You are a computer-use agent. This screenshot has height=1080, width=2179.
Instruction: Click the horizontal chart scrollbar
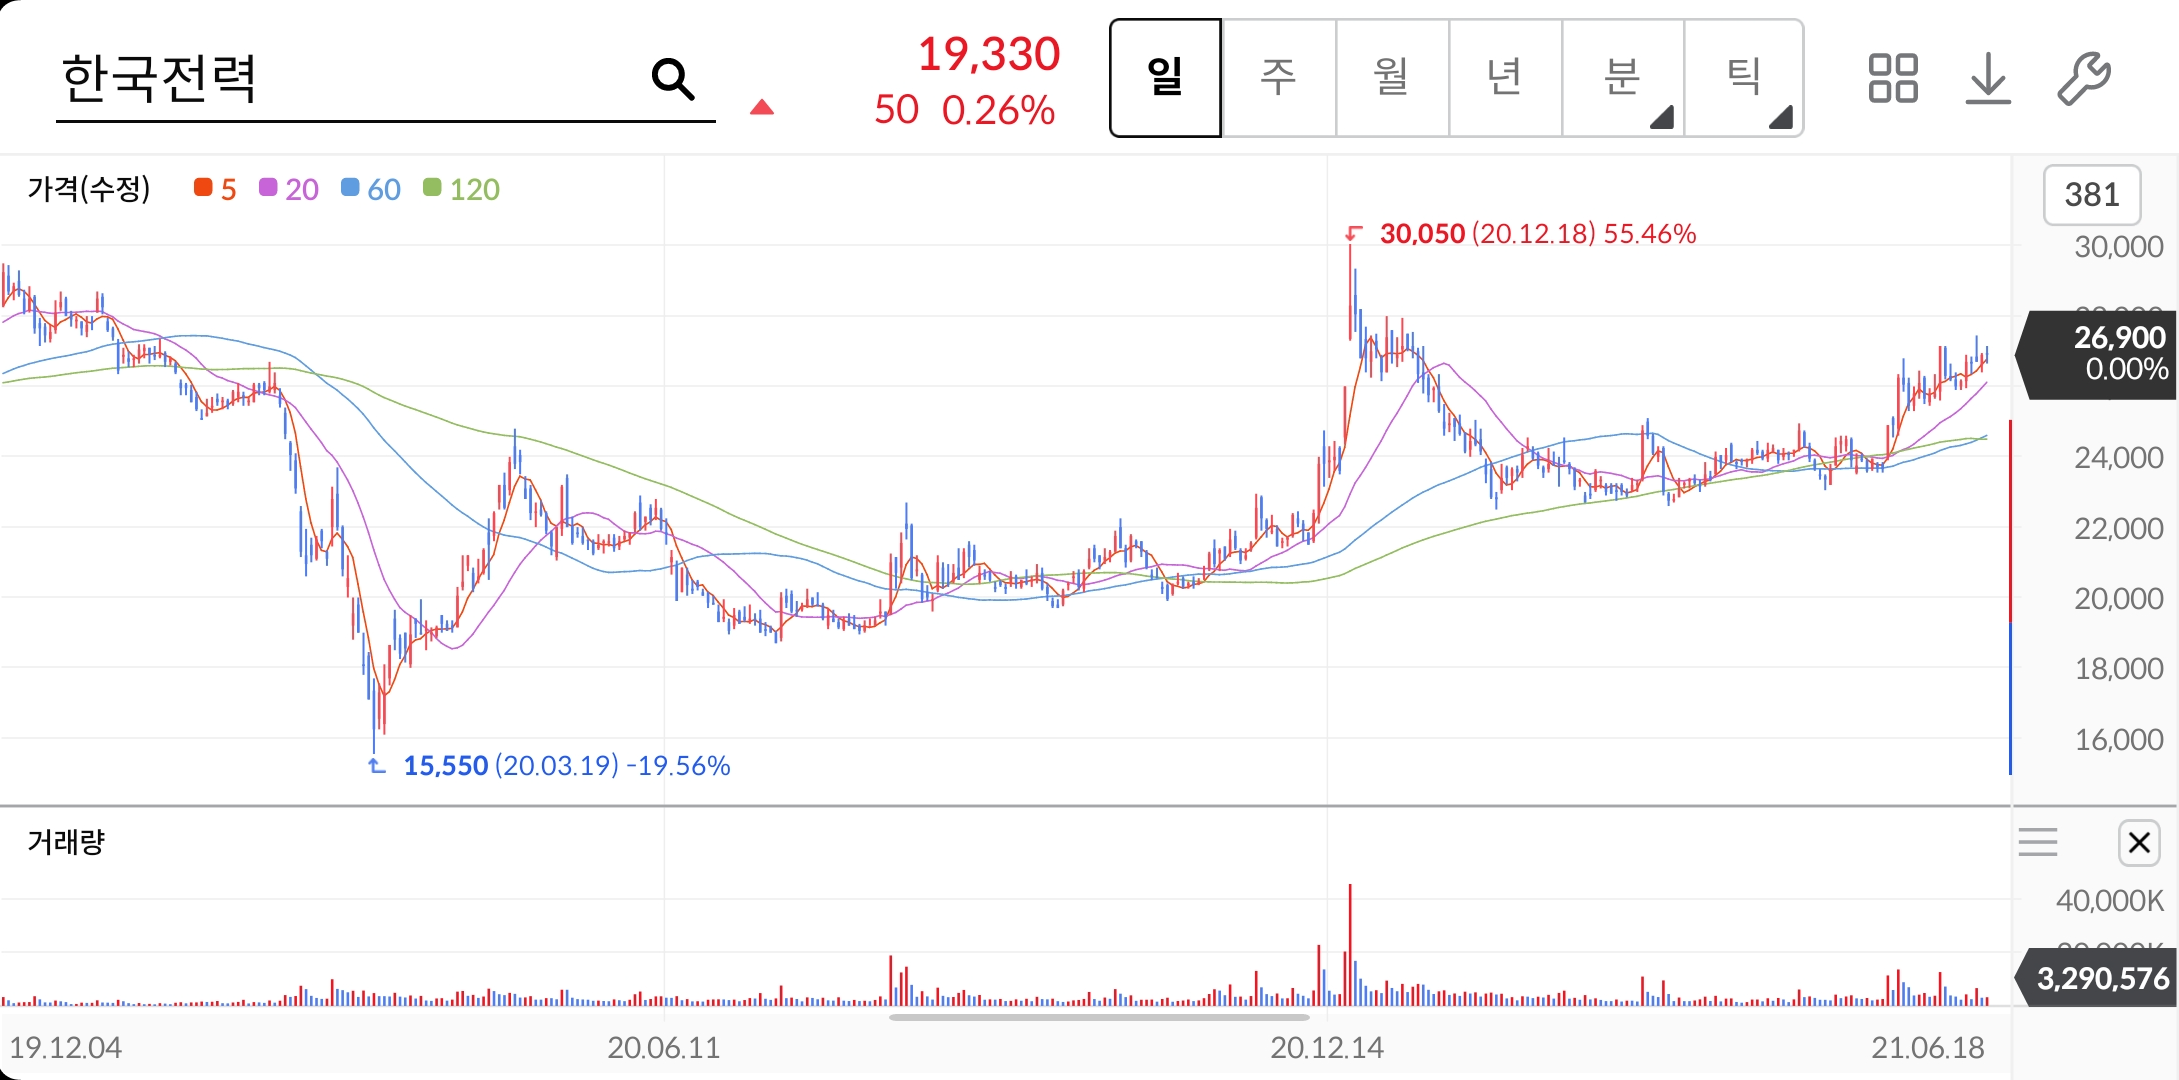(1098, 1018)
